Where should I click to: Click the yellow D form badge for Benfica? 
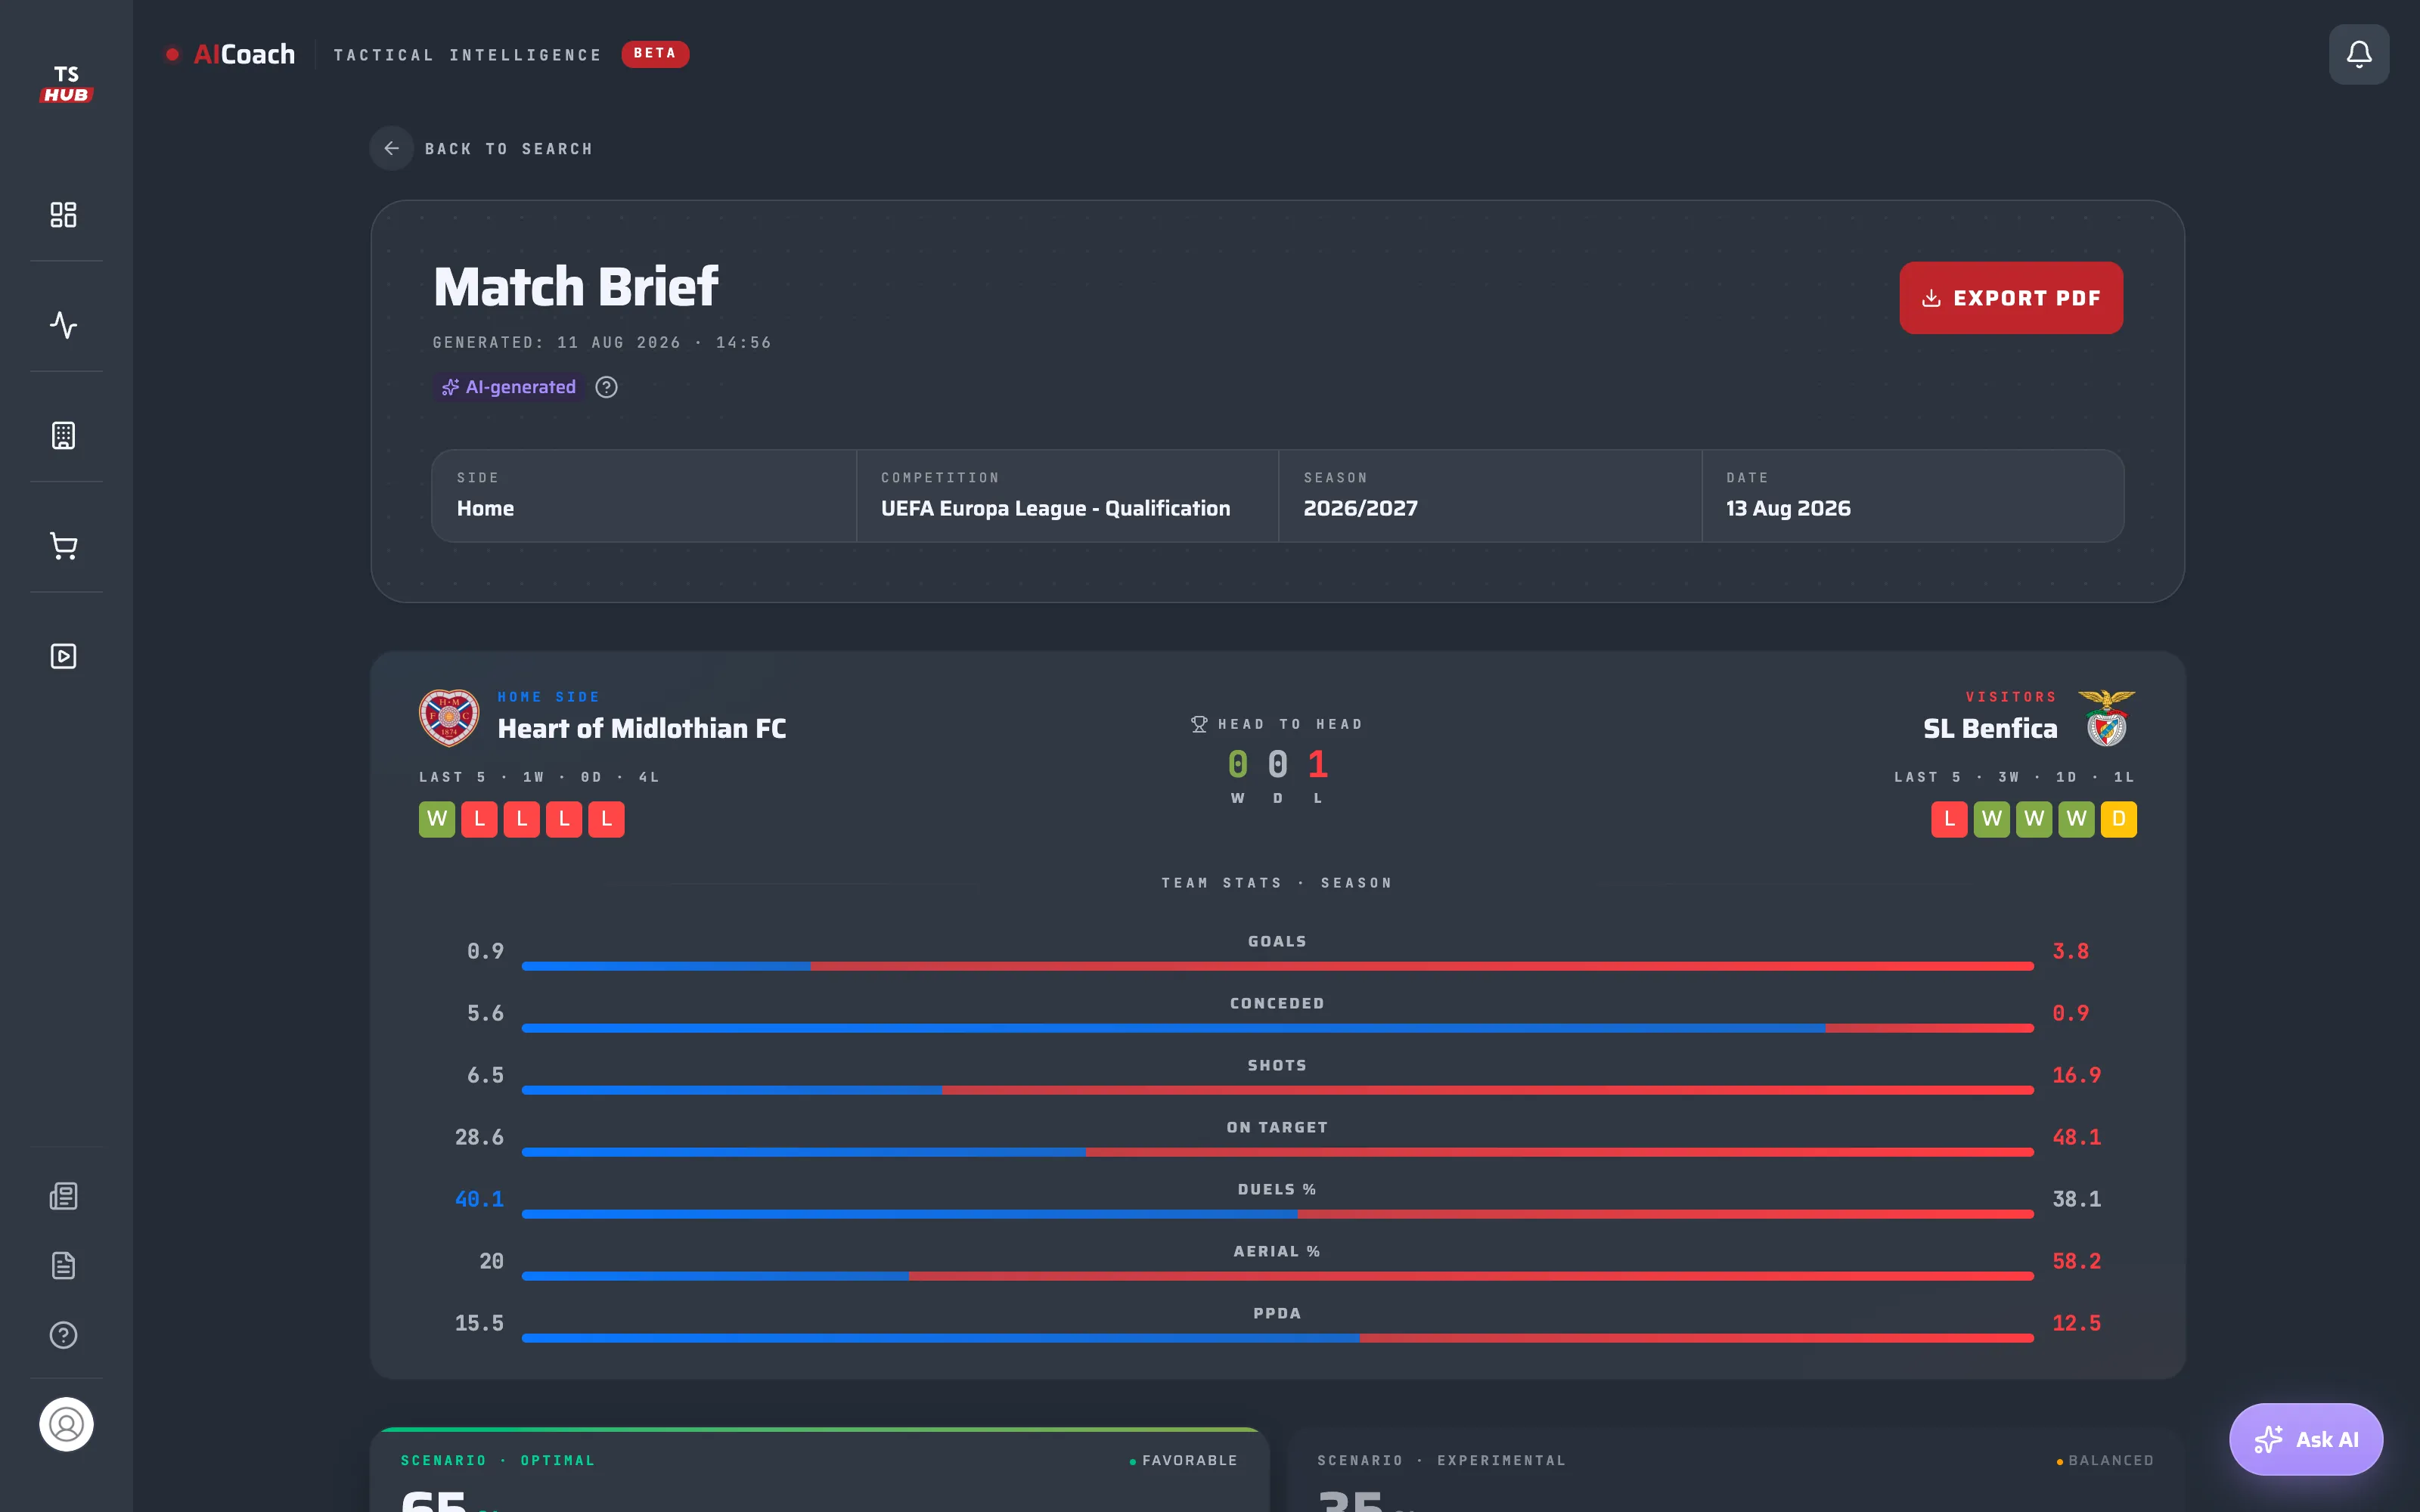pos(2119,819)
